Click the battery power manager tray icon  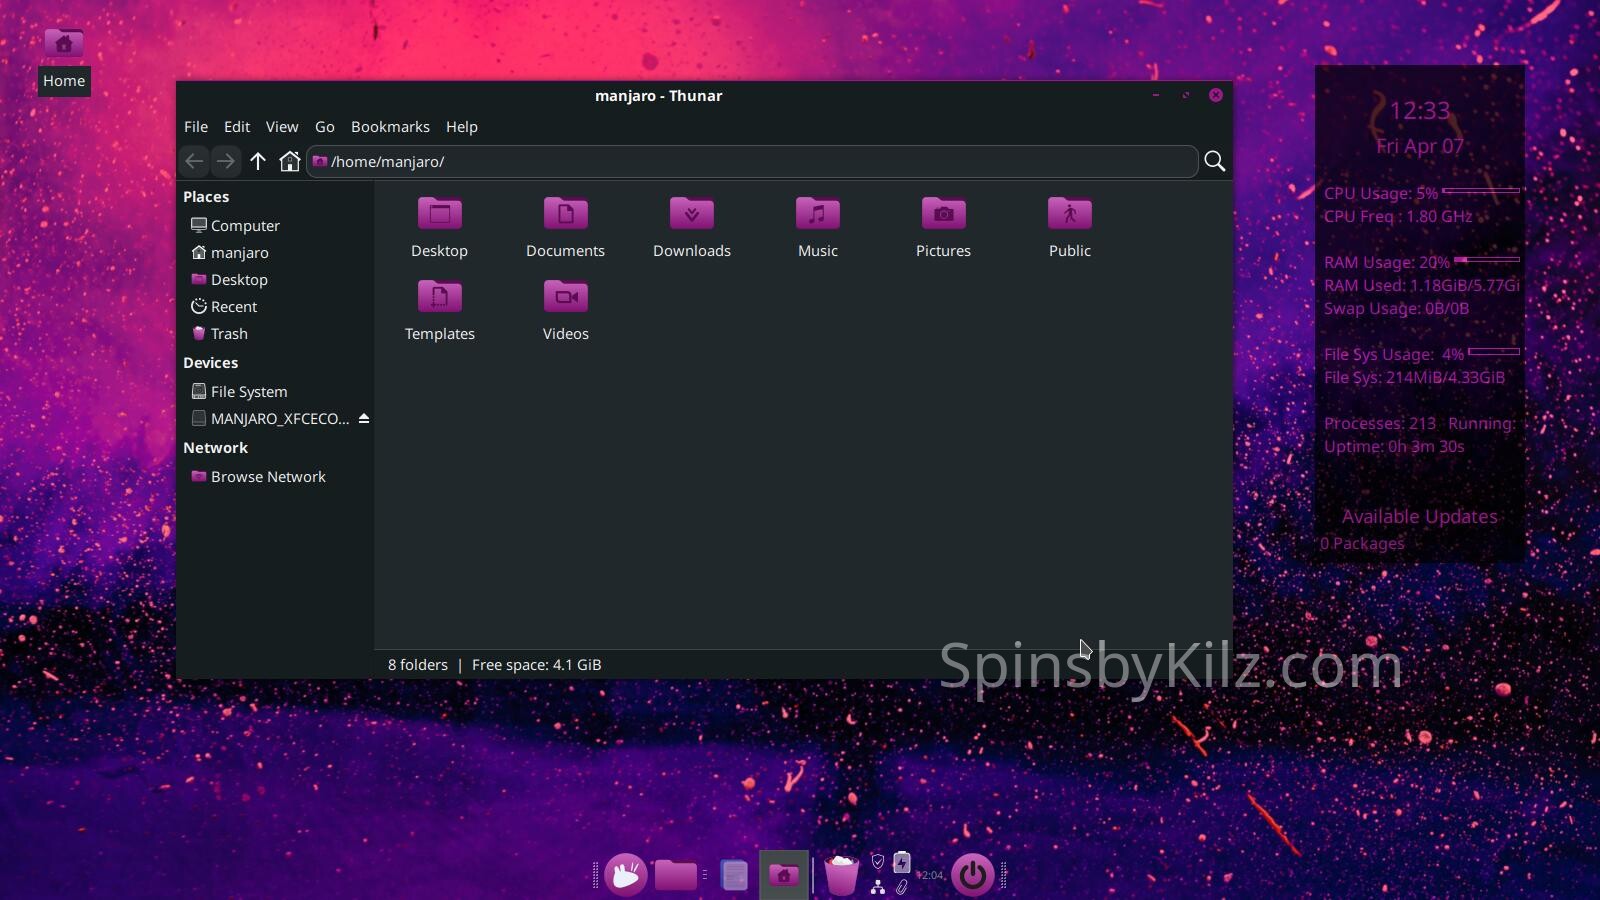tap(902, 862)
